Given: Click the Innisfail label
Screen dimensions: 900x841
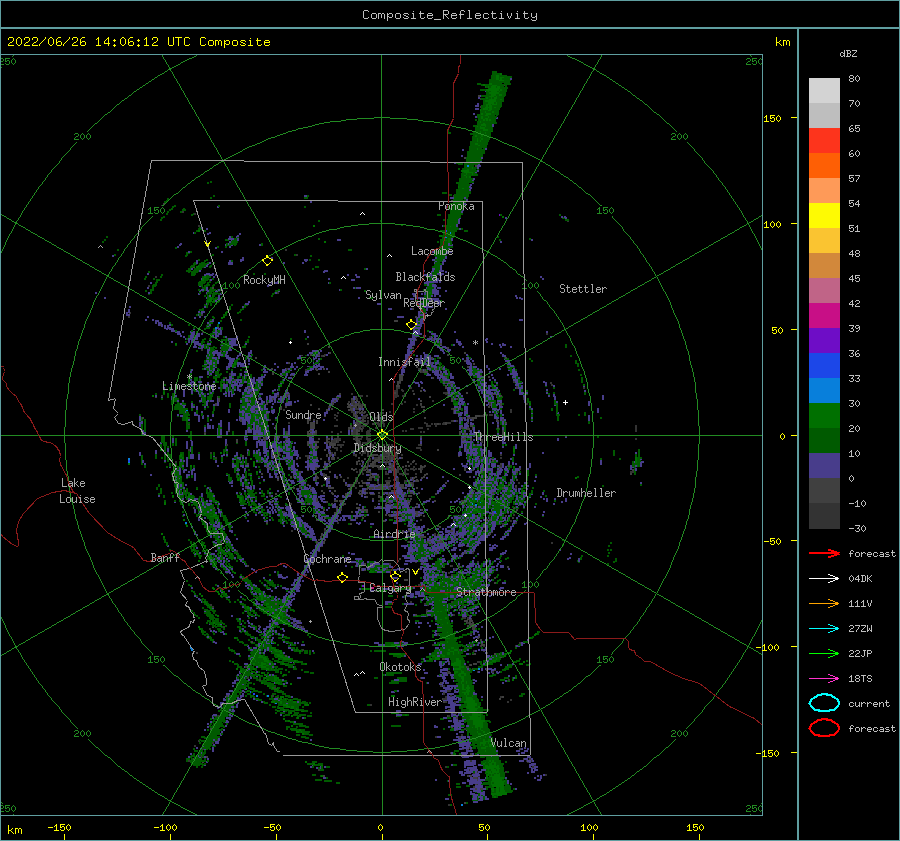Looking at the screenshot, I should tap(404, 362).
